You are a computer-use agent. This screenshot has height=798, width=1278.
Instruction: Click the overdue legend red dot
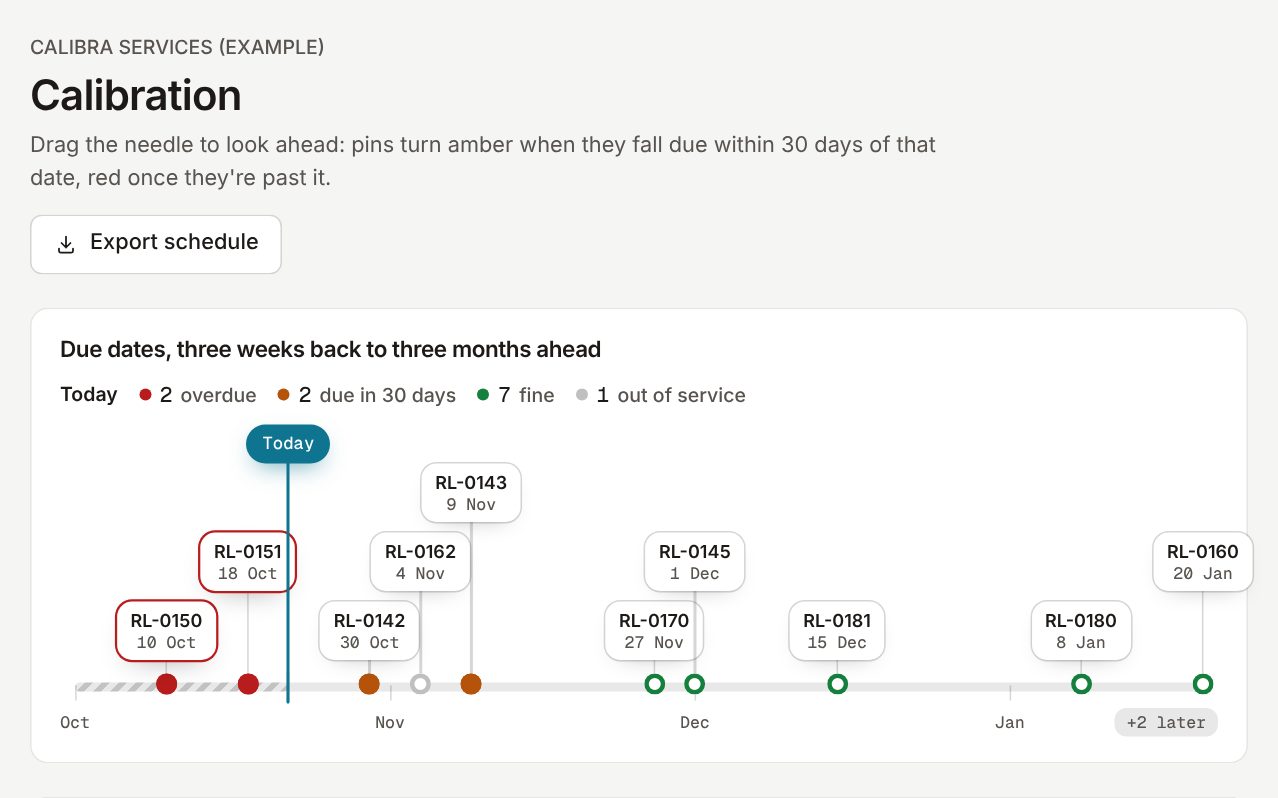point(145,395)
